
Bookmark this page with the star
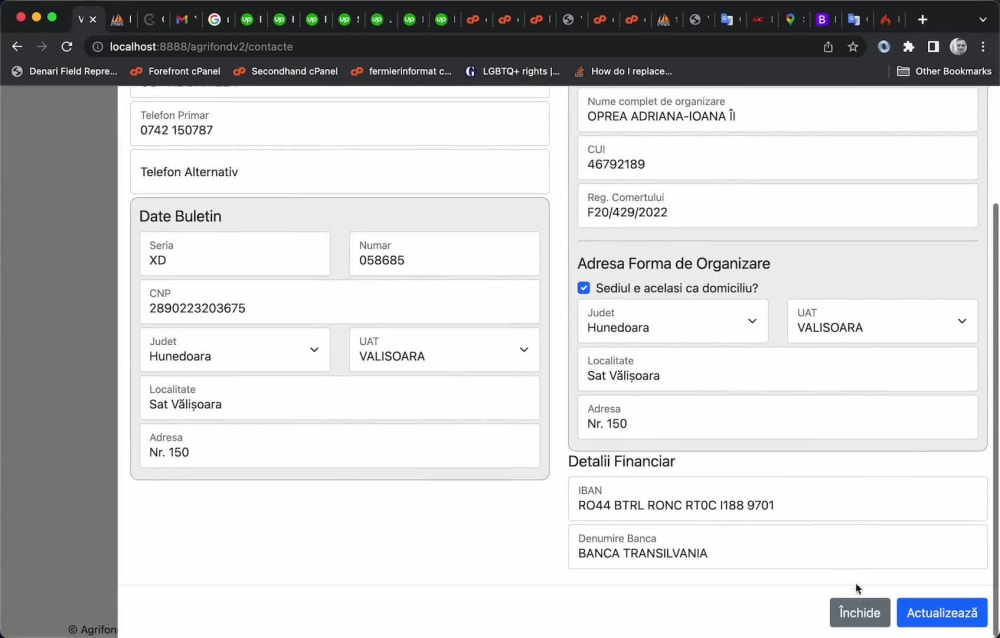853,47
